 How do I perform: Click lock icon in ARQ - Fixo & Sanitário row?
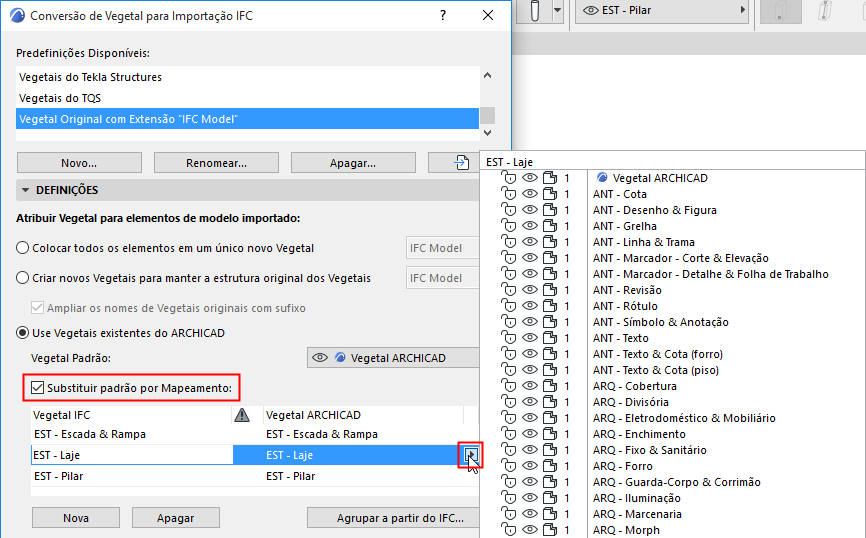point(509,450)
